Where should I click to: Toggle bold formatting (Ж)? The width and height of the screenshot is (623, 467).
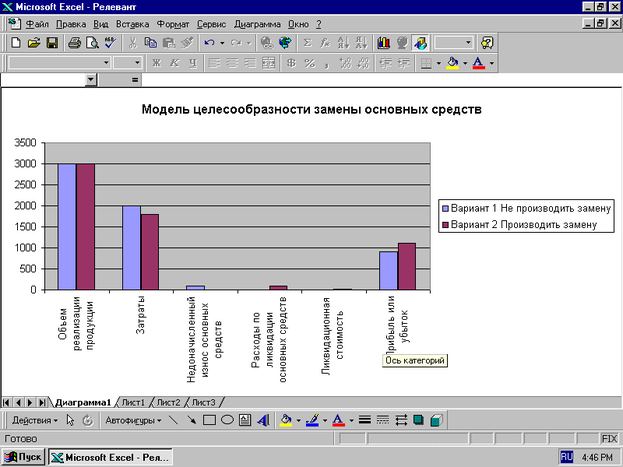pyautogui.click(x=156, y=63)
